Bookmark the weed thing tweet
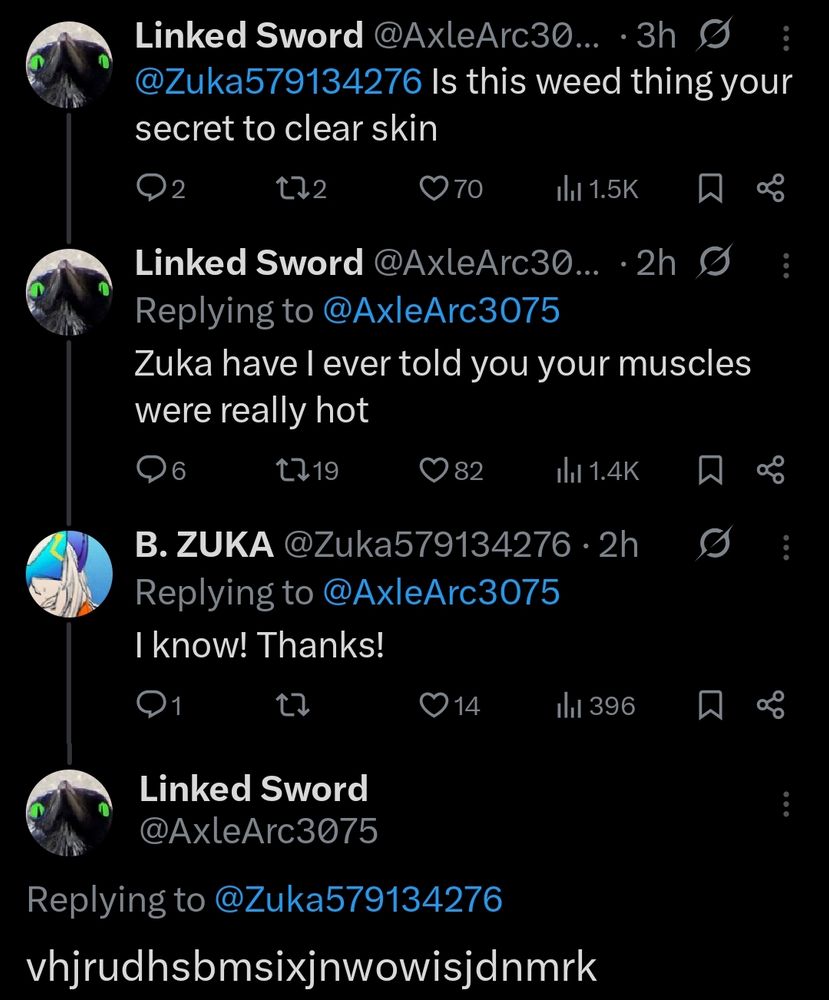Image resolution: width=829 pixels, height=1000 pixels. (x=709, y=188)
